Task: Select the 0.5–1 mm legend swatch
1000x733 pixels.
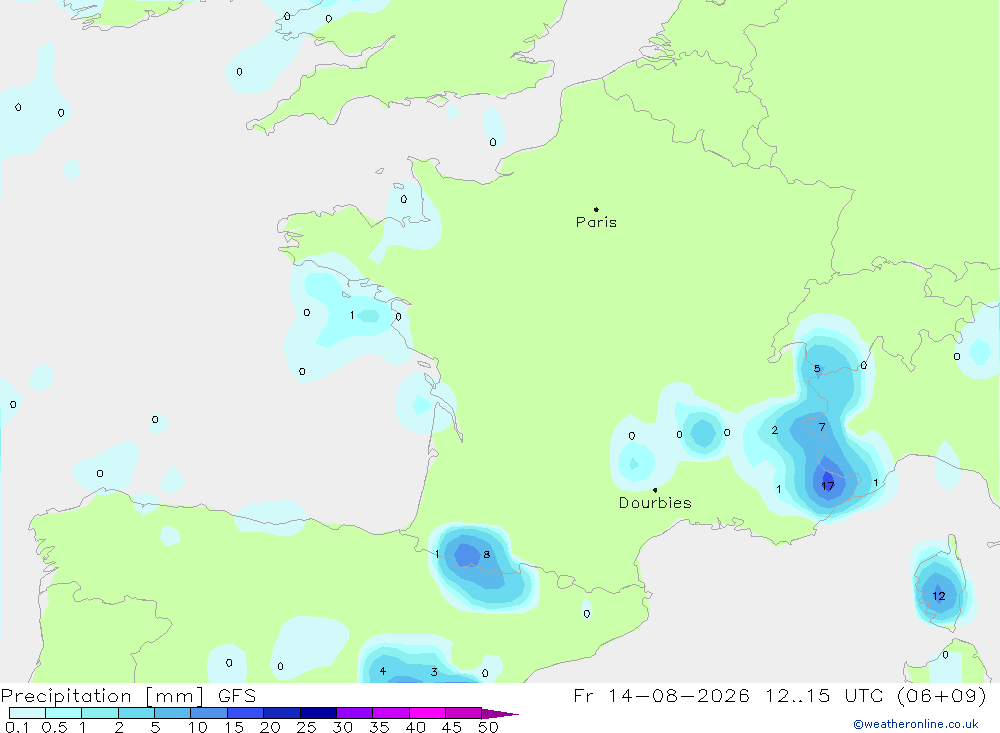Action: 64,713
